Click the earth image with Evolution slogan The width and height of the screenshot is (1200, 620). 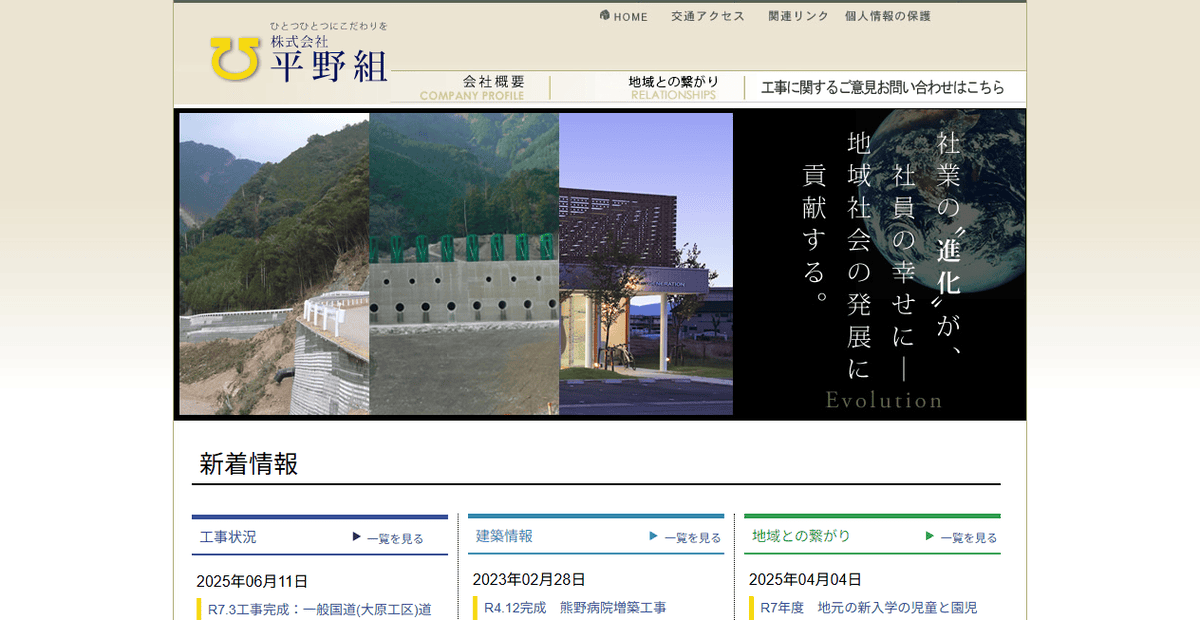click(x=880, y=264)
